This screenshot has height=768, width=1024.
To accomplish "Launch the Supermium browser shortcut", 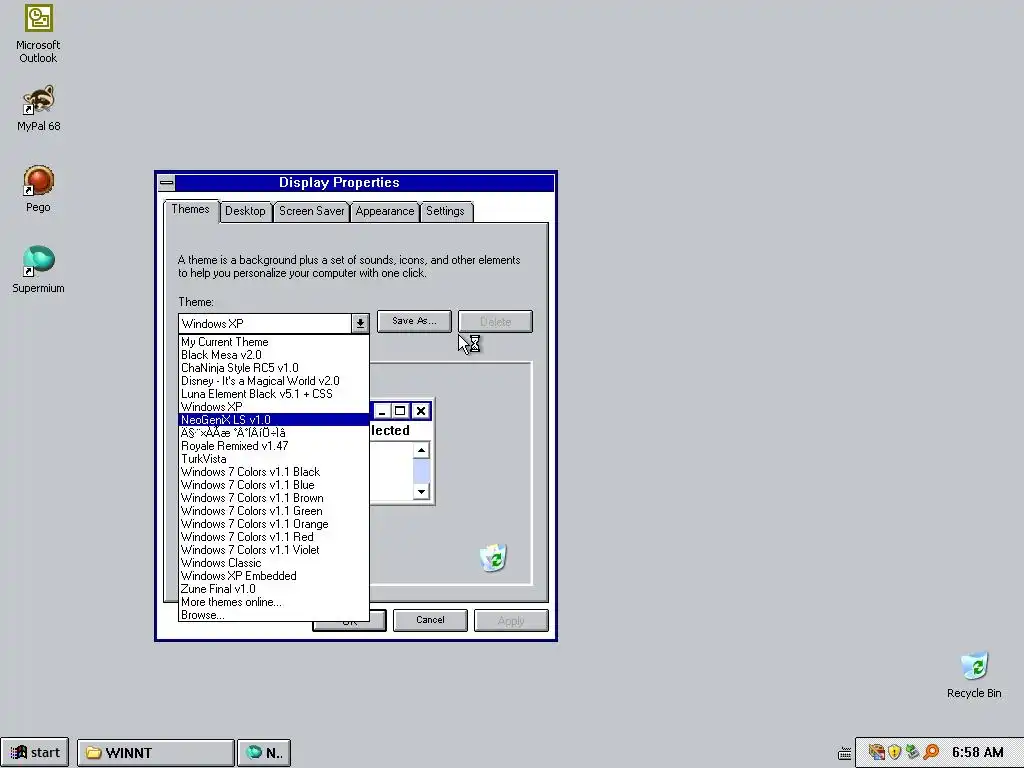I will pos(38,270).
